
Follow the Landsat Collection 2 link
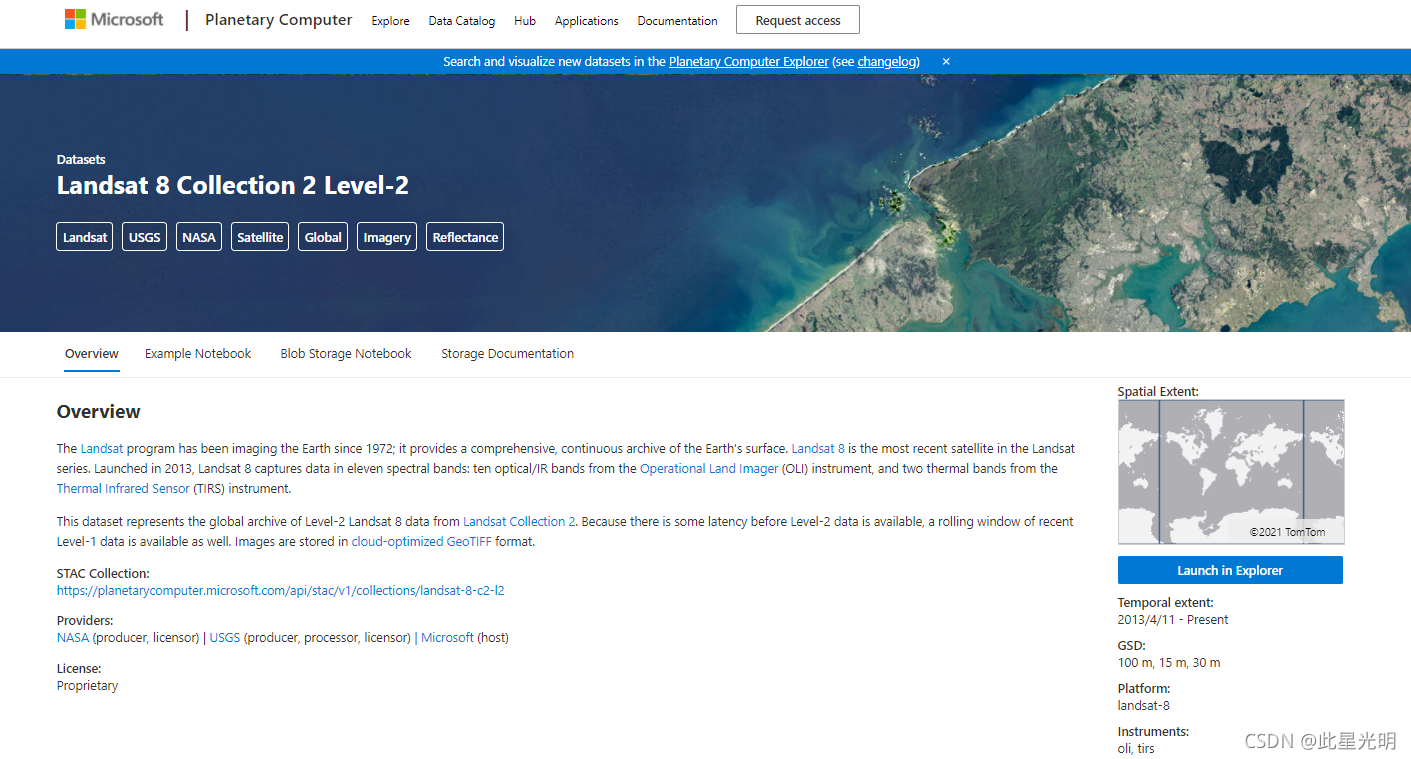pyautogui.click(x=519, y=522)
